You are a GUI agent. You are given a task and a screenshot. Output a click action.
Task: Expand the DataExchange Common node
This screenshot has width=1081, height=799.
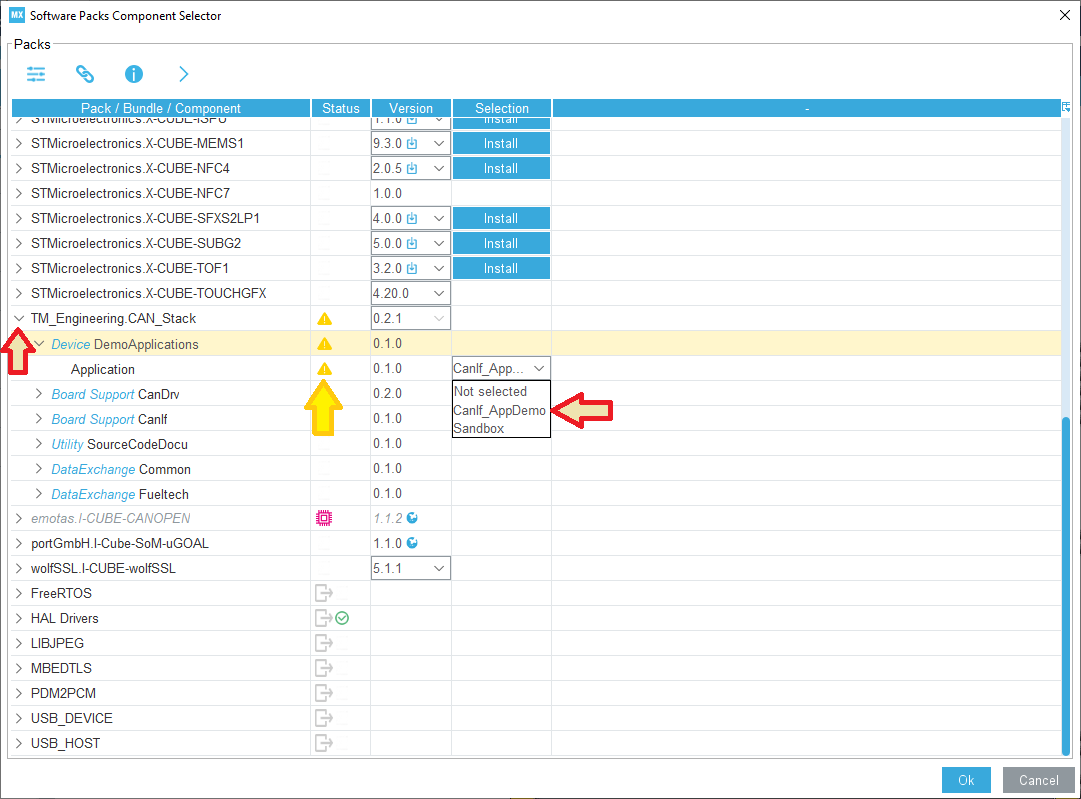[39, 469]
